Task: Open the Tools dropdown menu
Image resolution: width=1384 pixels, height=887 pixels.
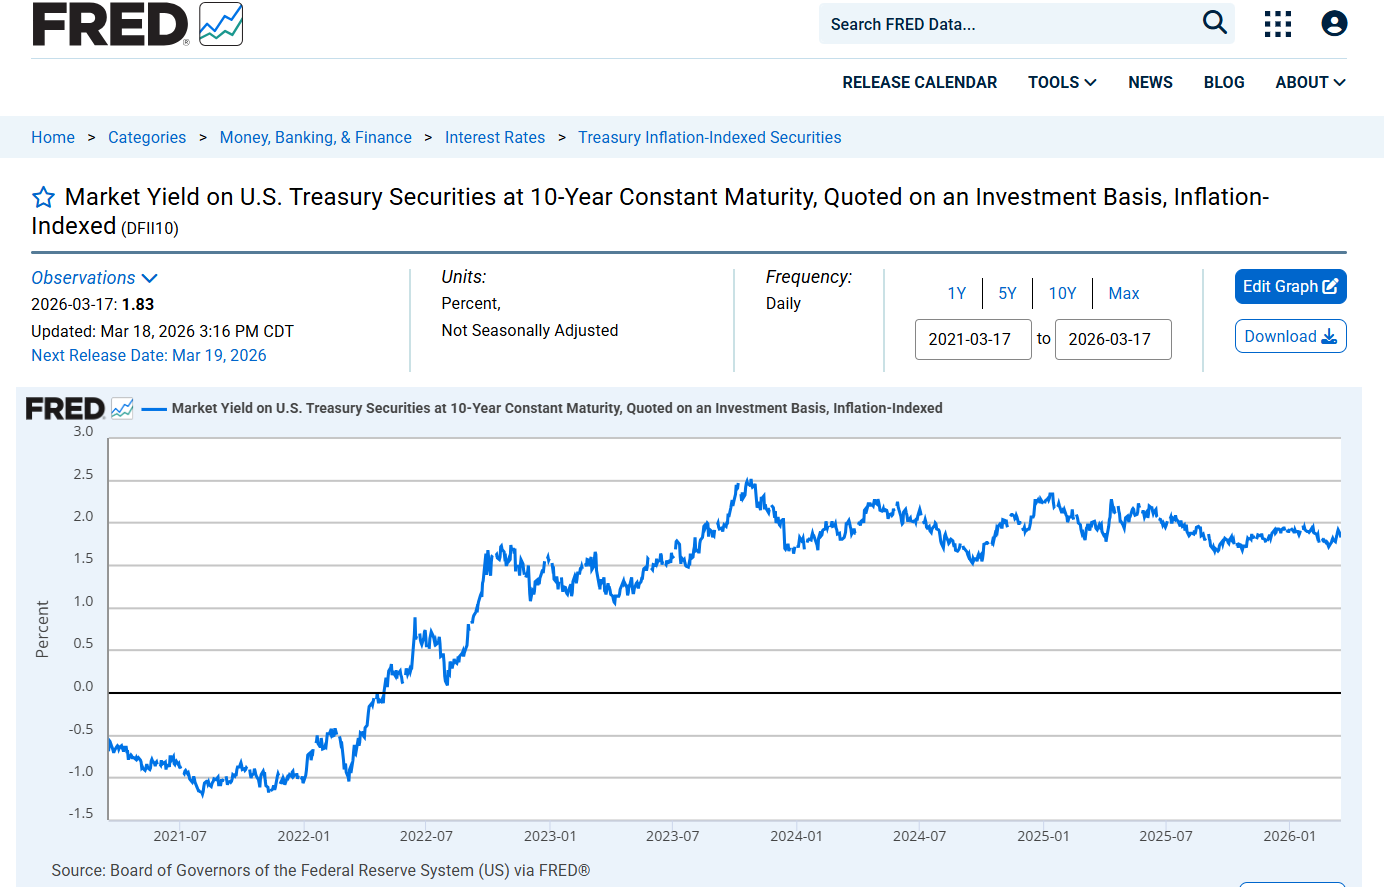Action: [x=1062, y=82]
